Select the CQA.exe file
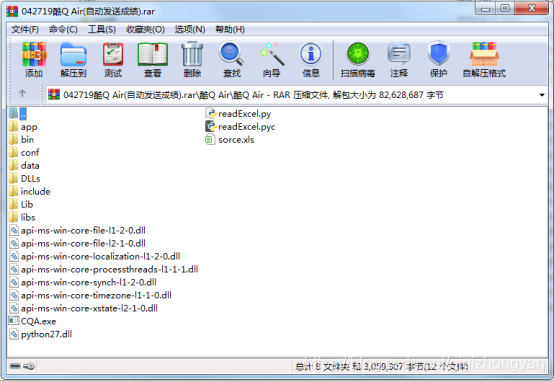This screenshot has height=382, width=554. 32,321
